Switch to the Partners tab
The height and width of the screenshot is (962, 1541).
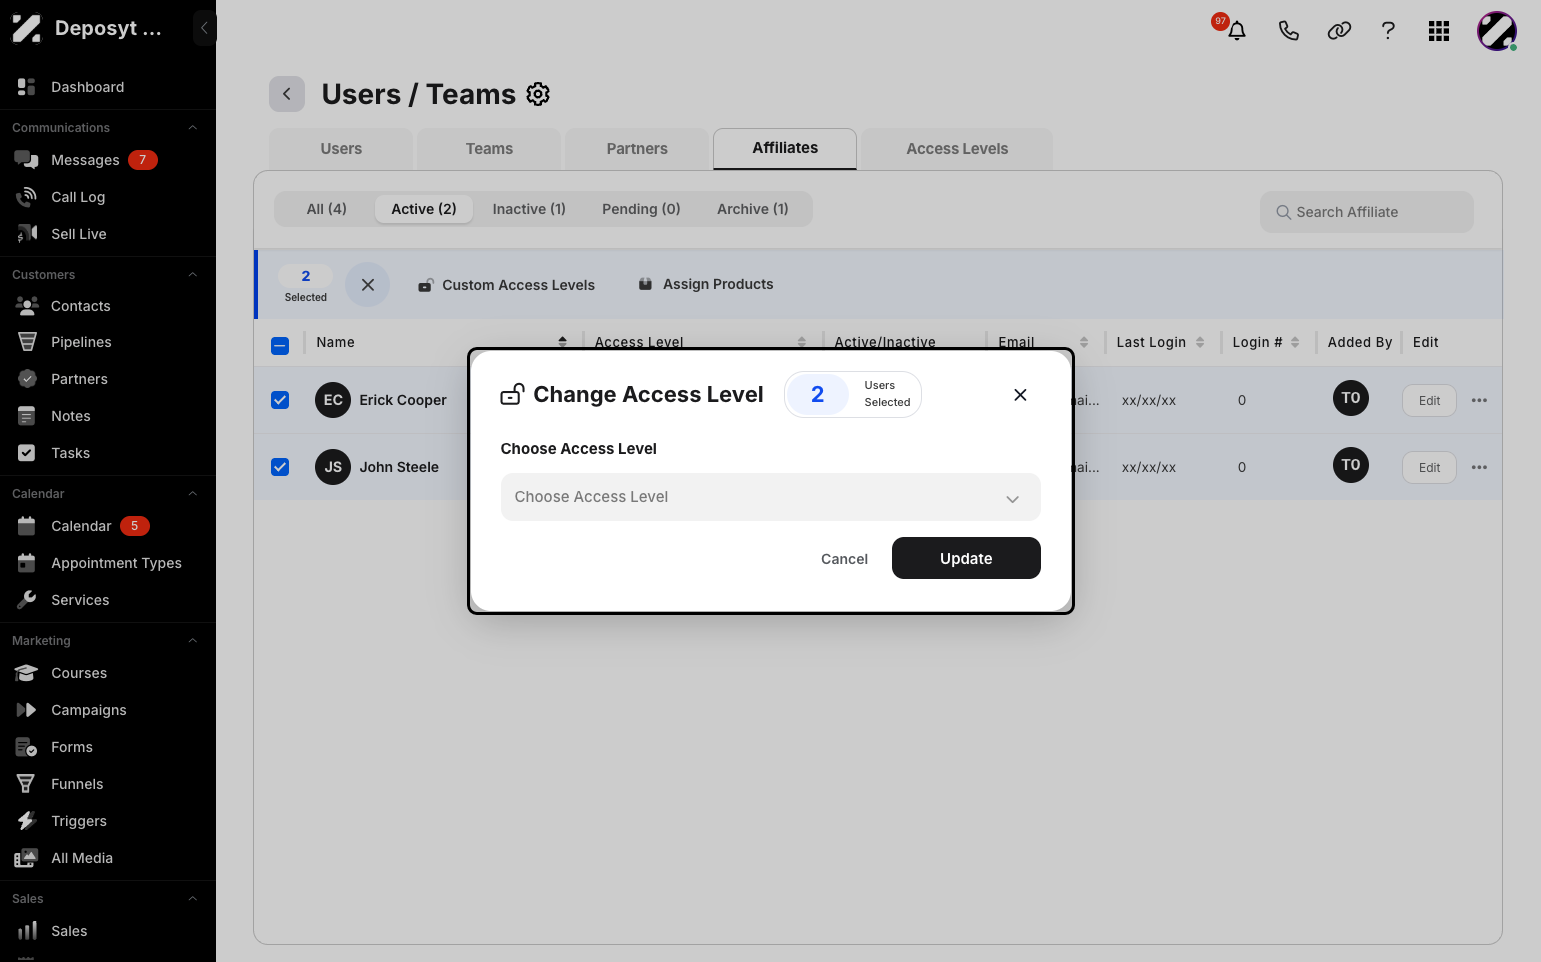click(637, 149)
